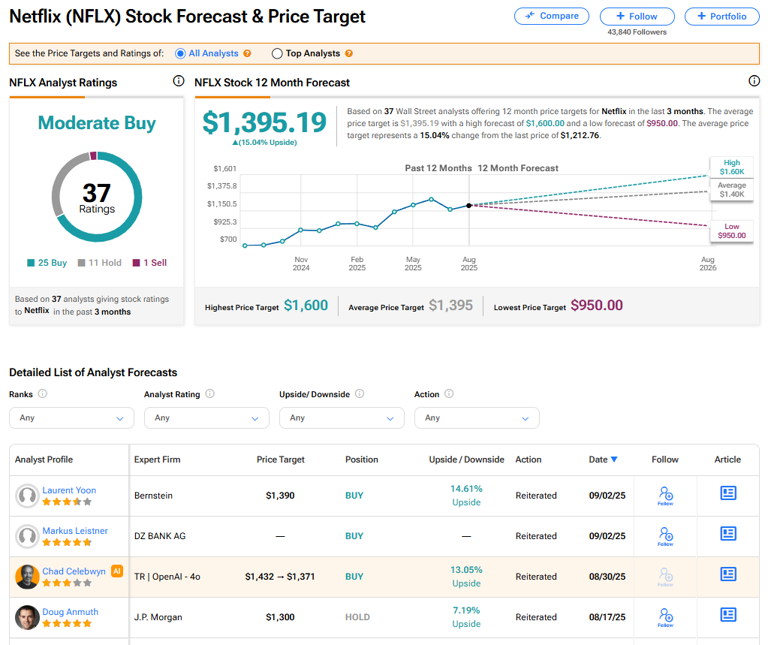Click the Upside / Downside column header
This screenshot has height=645, width=768.
point(466,459)
